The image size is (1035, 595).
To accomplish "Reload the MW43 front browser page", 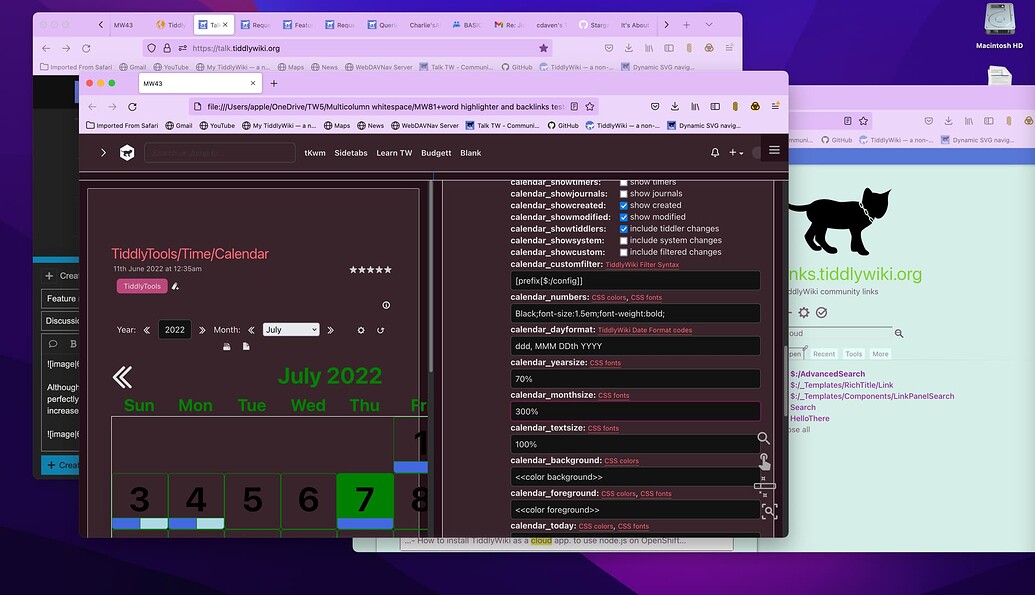I will (x=132, y=106).
